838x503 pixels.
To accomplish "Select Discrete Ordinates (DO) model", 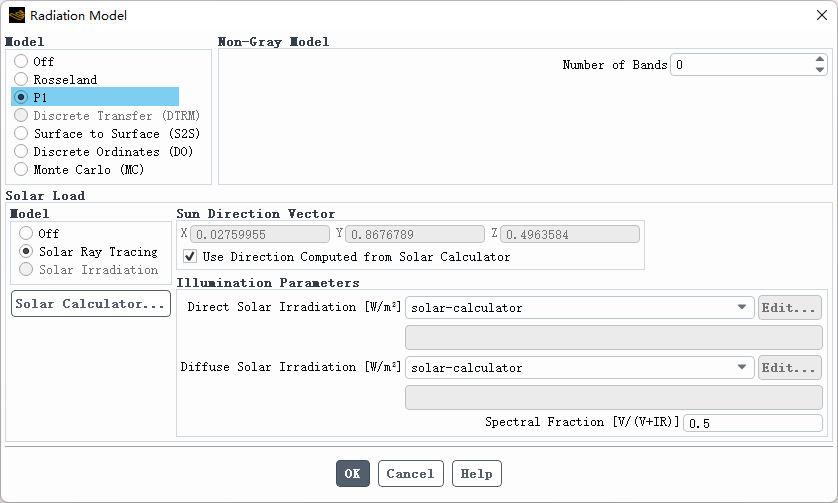I will click(21, 151).
